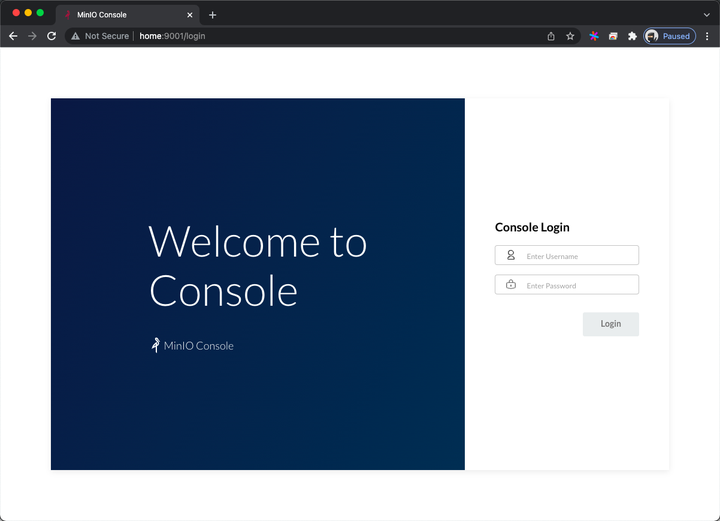Open the Paused profile menu
720x521 pixels.
coord(669,36)
